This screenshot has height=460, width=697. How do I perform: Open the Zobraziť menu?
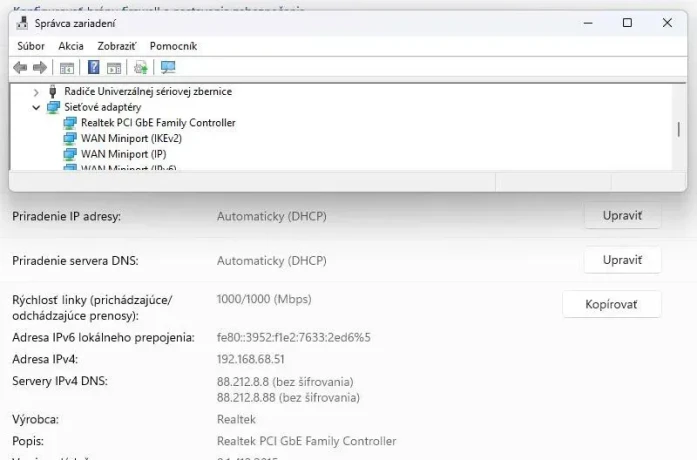(x=117, y=46)
